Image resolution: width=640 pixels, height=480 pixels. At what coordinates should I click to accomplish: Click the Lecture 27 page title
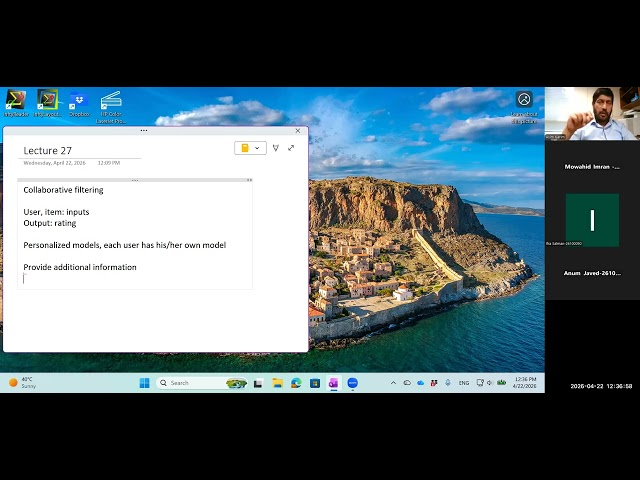(48, 151)
